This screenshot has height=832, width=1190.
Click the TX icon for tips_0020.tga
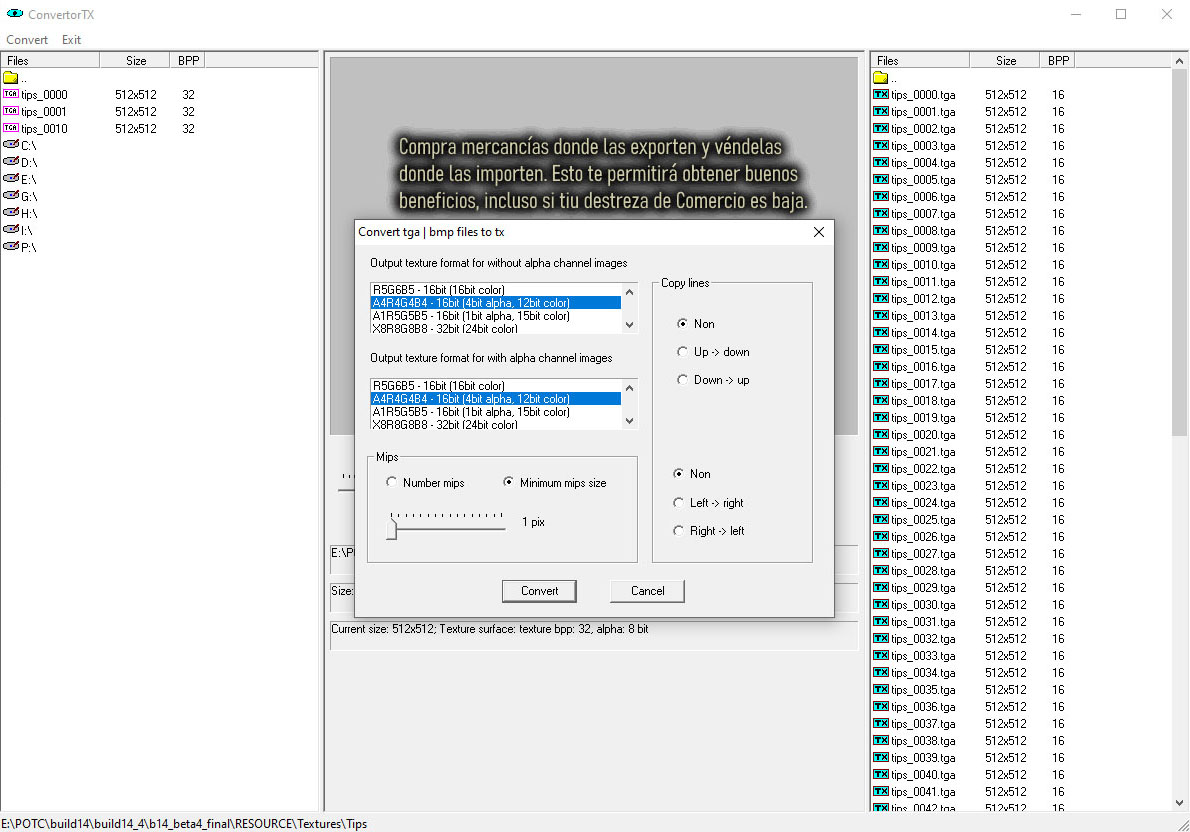[x=880, y=434]
